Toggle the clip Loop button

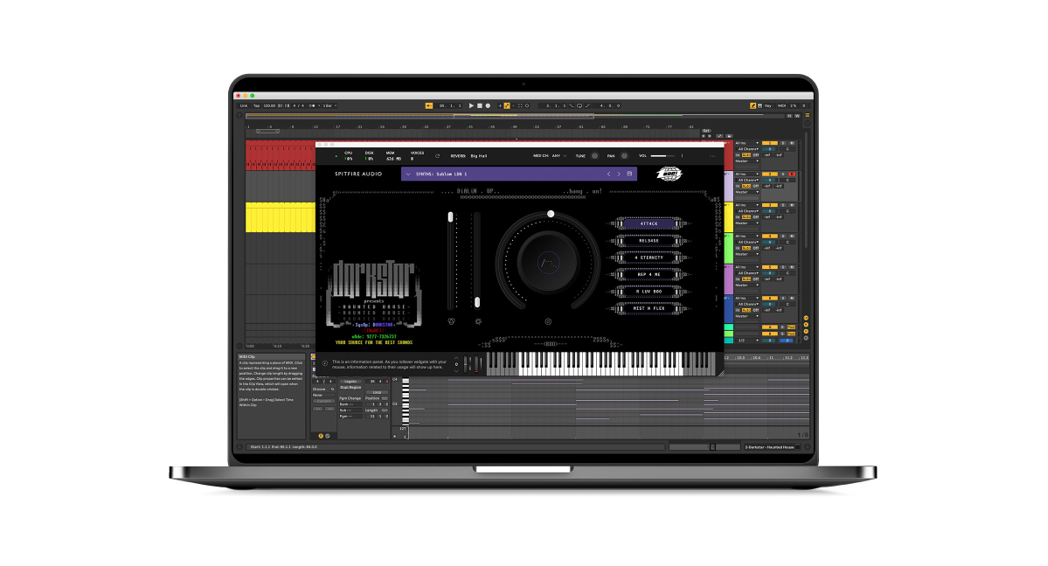377,392
